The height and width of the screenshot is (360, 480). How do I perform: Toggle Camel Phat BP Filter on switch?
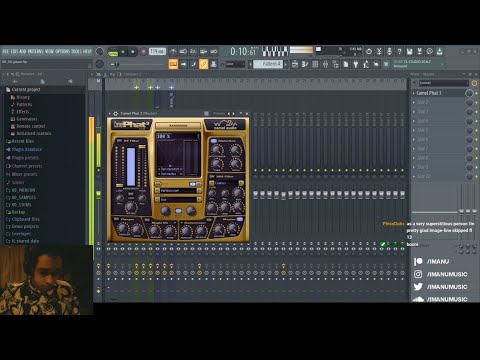click(119, 141)
